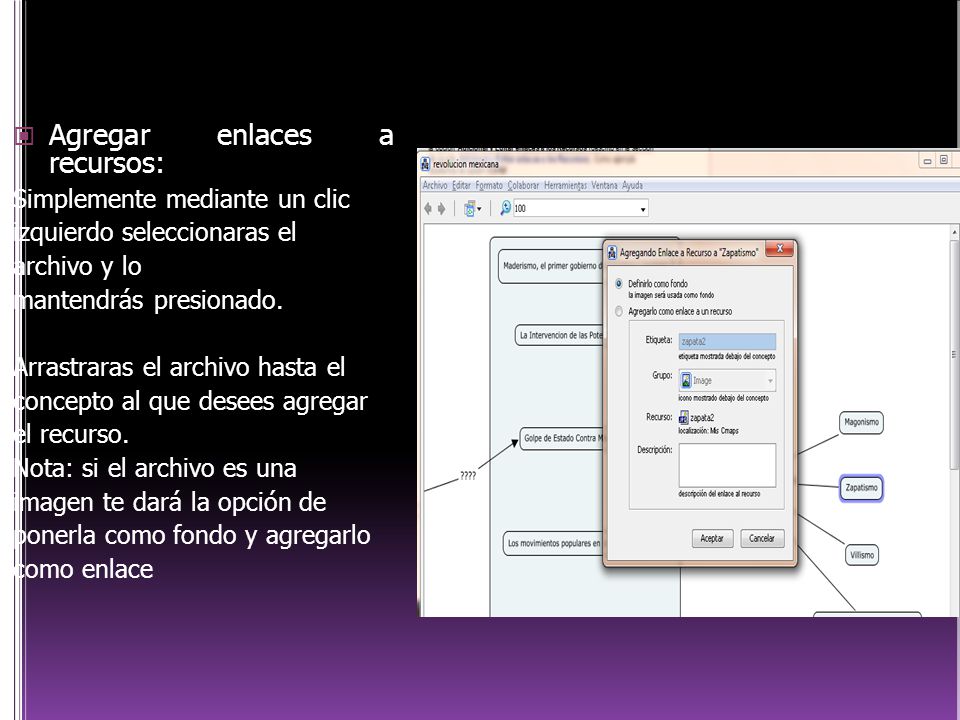Image resolution: width=960 pixels, height=720 pixels.
Task: Select the Magonismo concept node
Action: coord(861,422)
